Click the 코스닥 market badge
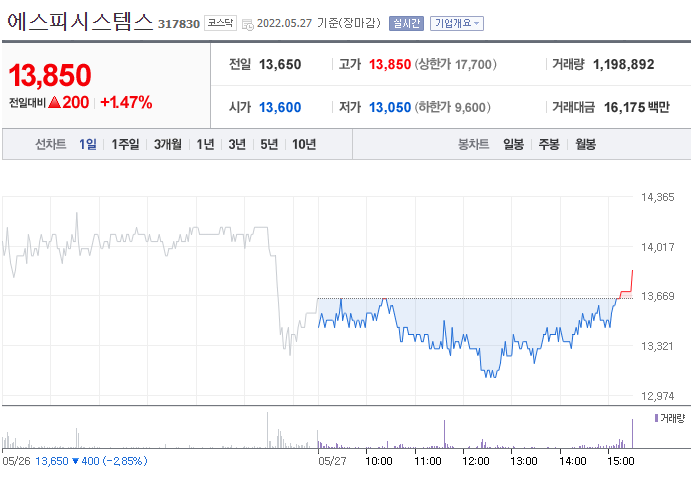691x480 pixels. click(x=220, y=23)
